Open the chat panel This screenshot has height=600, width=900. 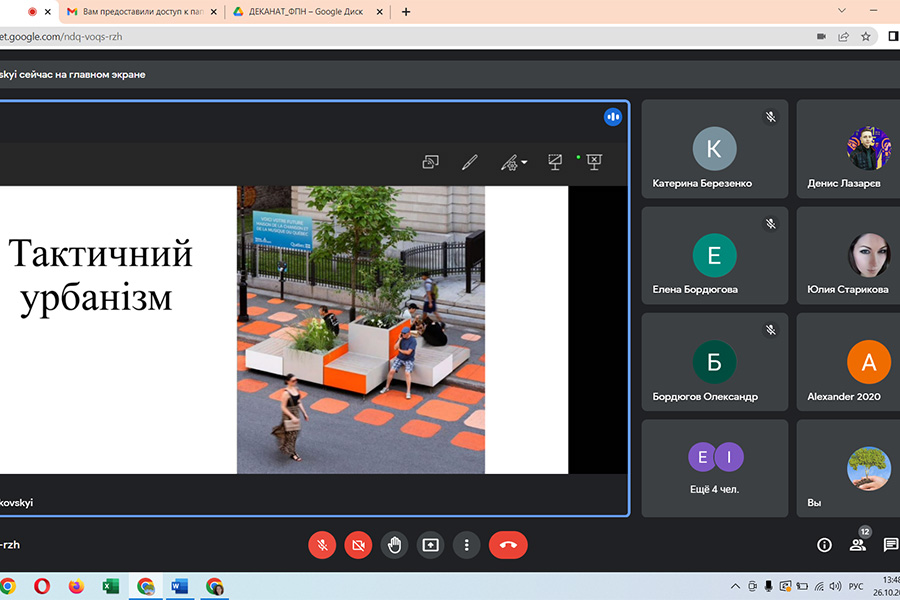pyautogui.click(x=890, y=545)
